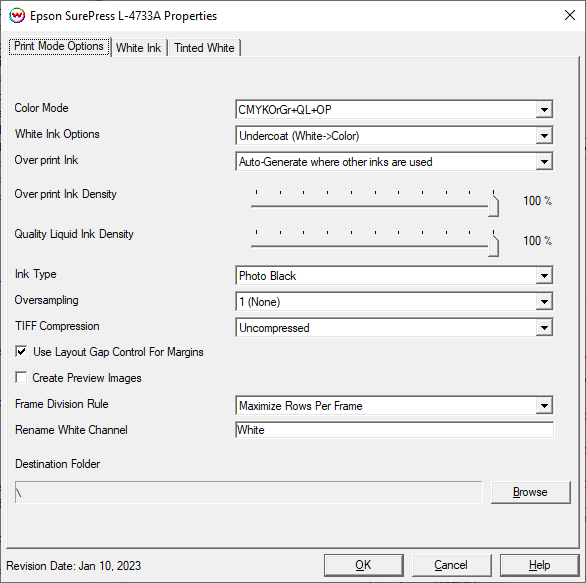
Task: Open the Ink Type dropdown
Action: 544,276
